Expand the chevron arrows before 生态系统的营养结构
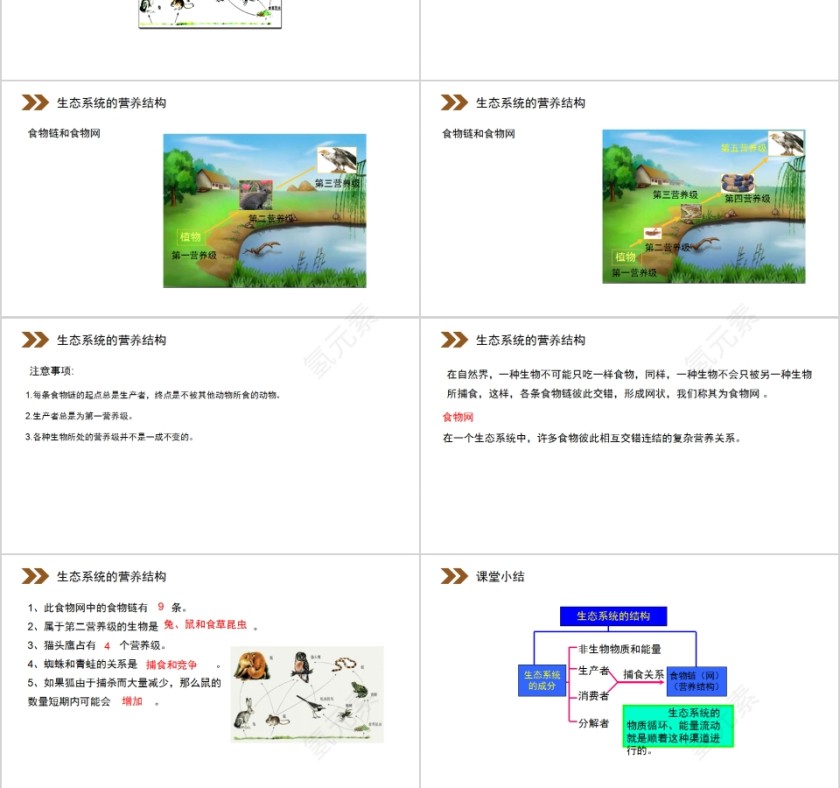840x788 pixels. [x=33, y=102]
